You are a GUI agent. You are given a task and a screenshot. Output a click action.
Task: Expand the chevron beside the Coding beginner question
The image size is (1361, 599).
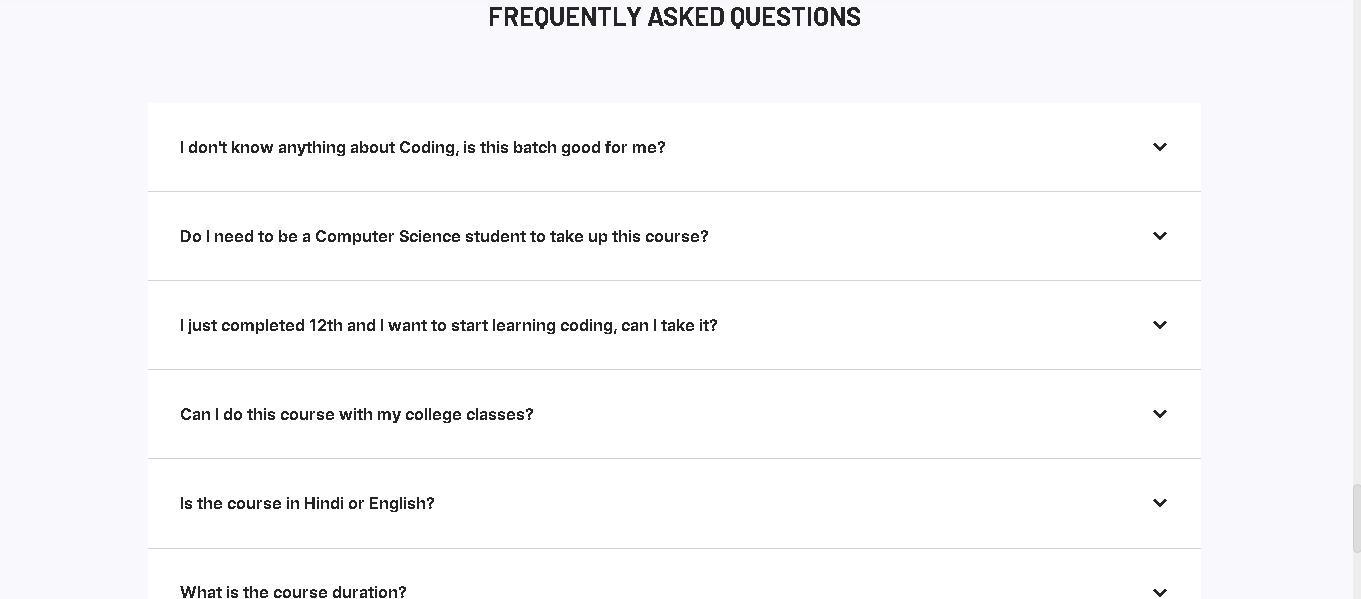pyautogui.click(x=1159, y=147)
